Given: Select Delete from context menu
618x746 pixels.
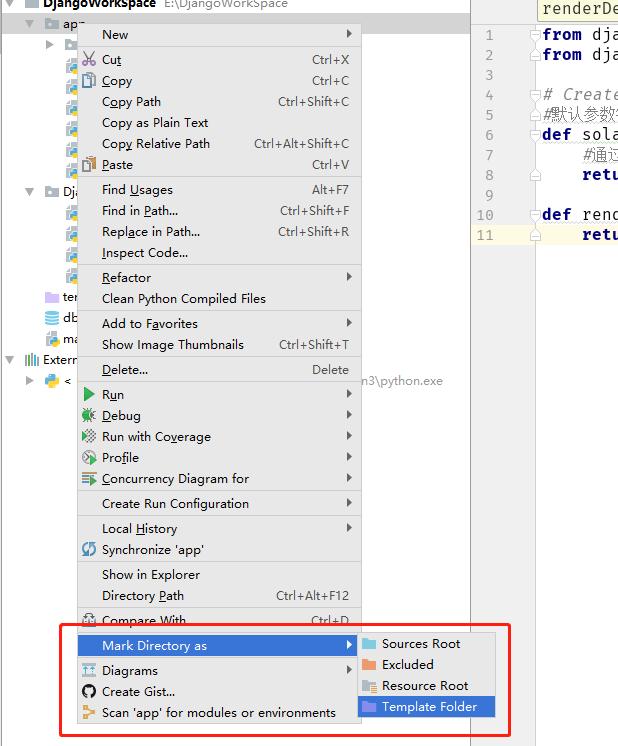Looking at the screenshot, I should coord(219,370).
